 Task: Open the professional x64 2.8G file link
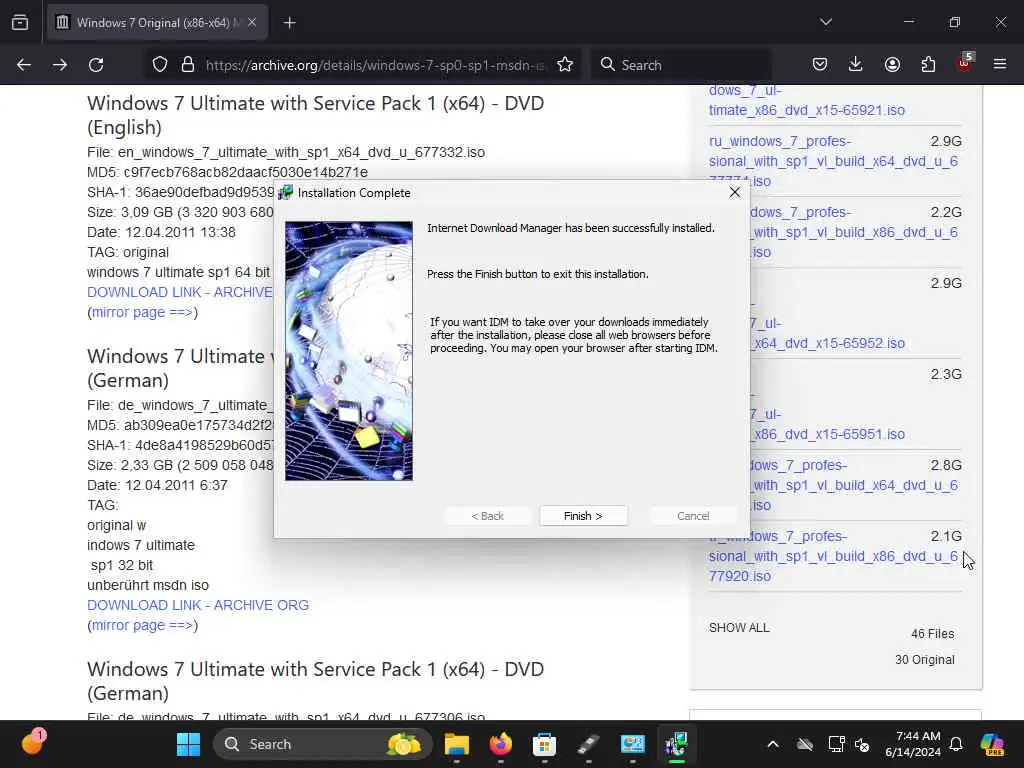(x=853, y=485)
